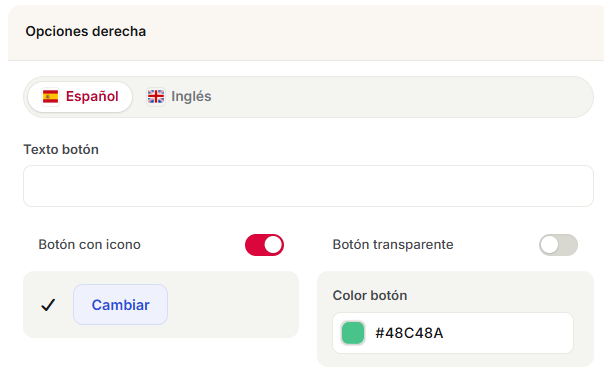The image size is (604, 390).
Task: Enable the Botón transparente toggle
Action: [558, 245]
